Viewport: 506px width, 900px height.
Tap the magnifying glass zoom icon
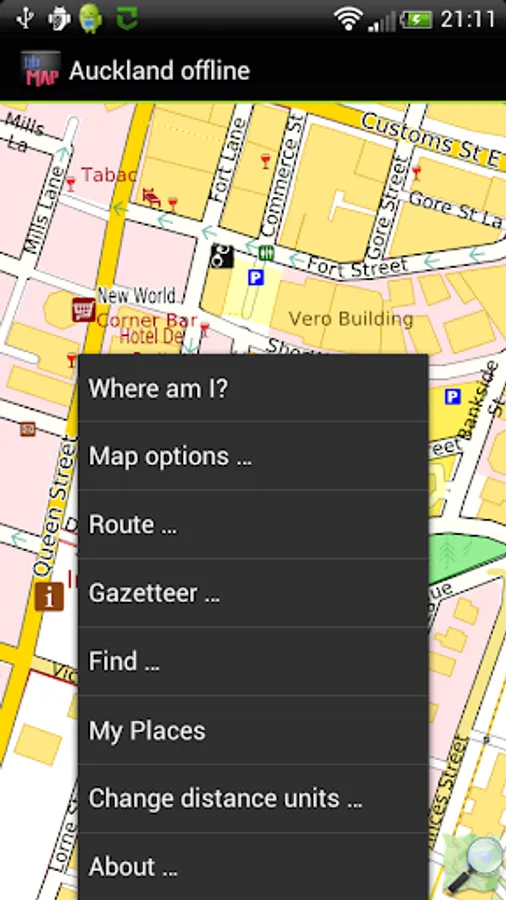[474, 863]
